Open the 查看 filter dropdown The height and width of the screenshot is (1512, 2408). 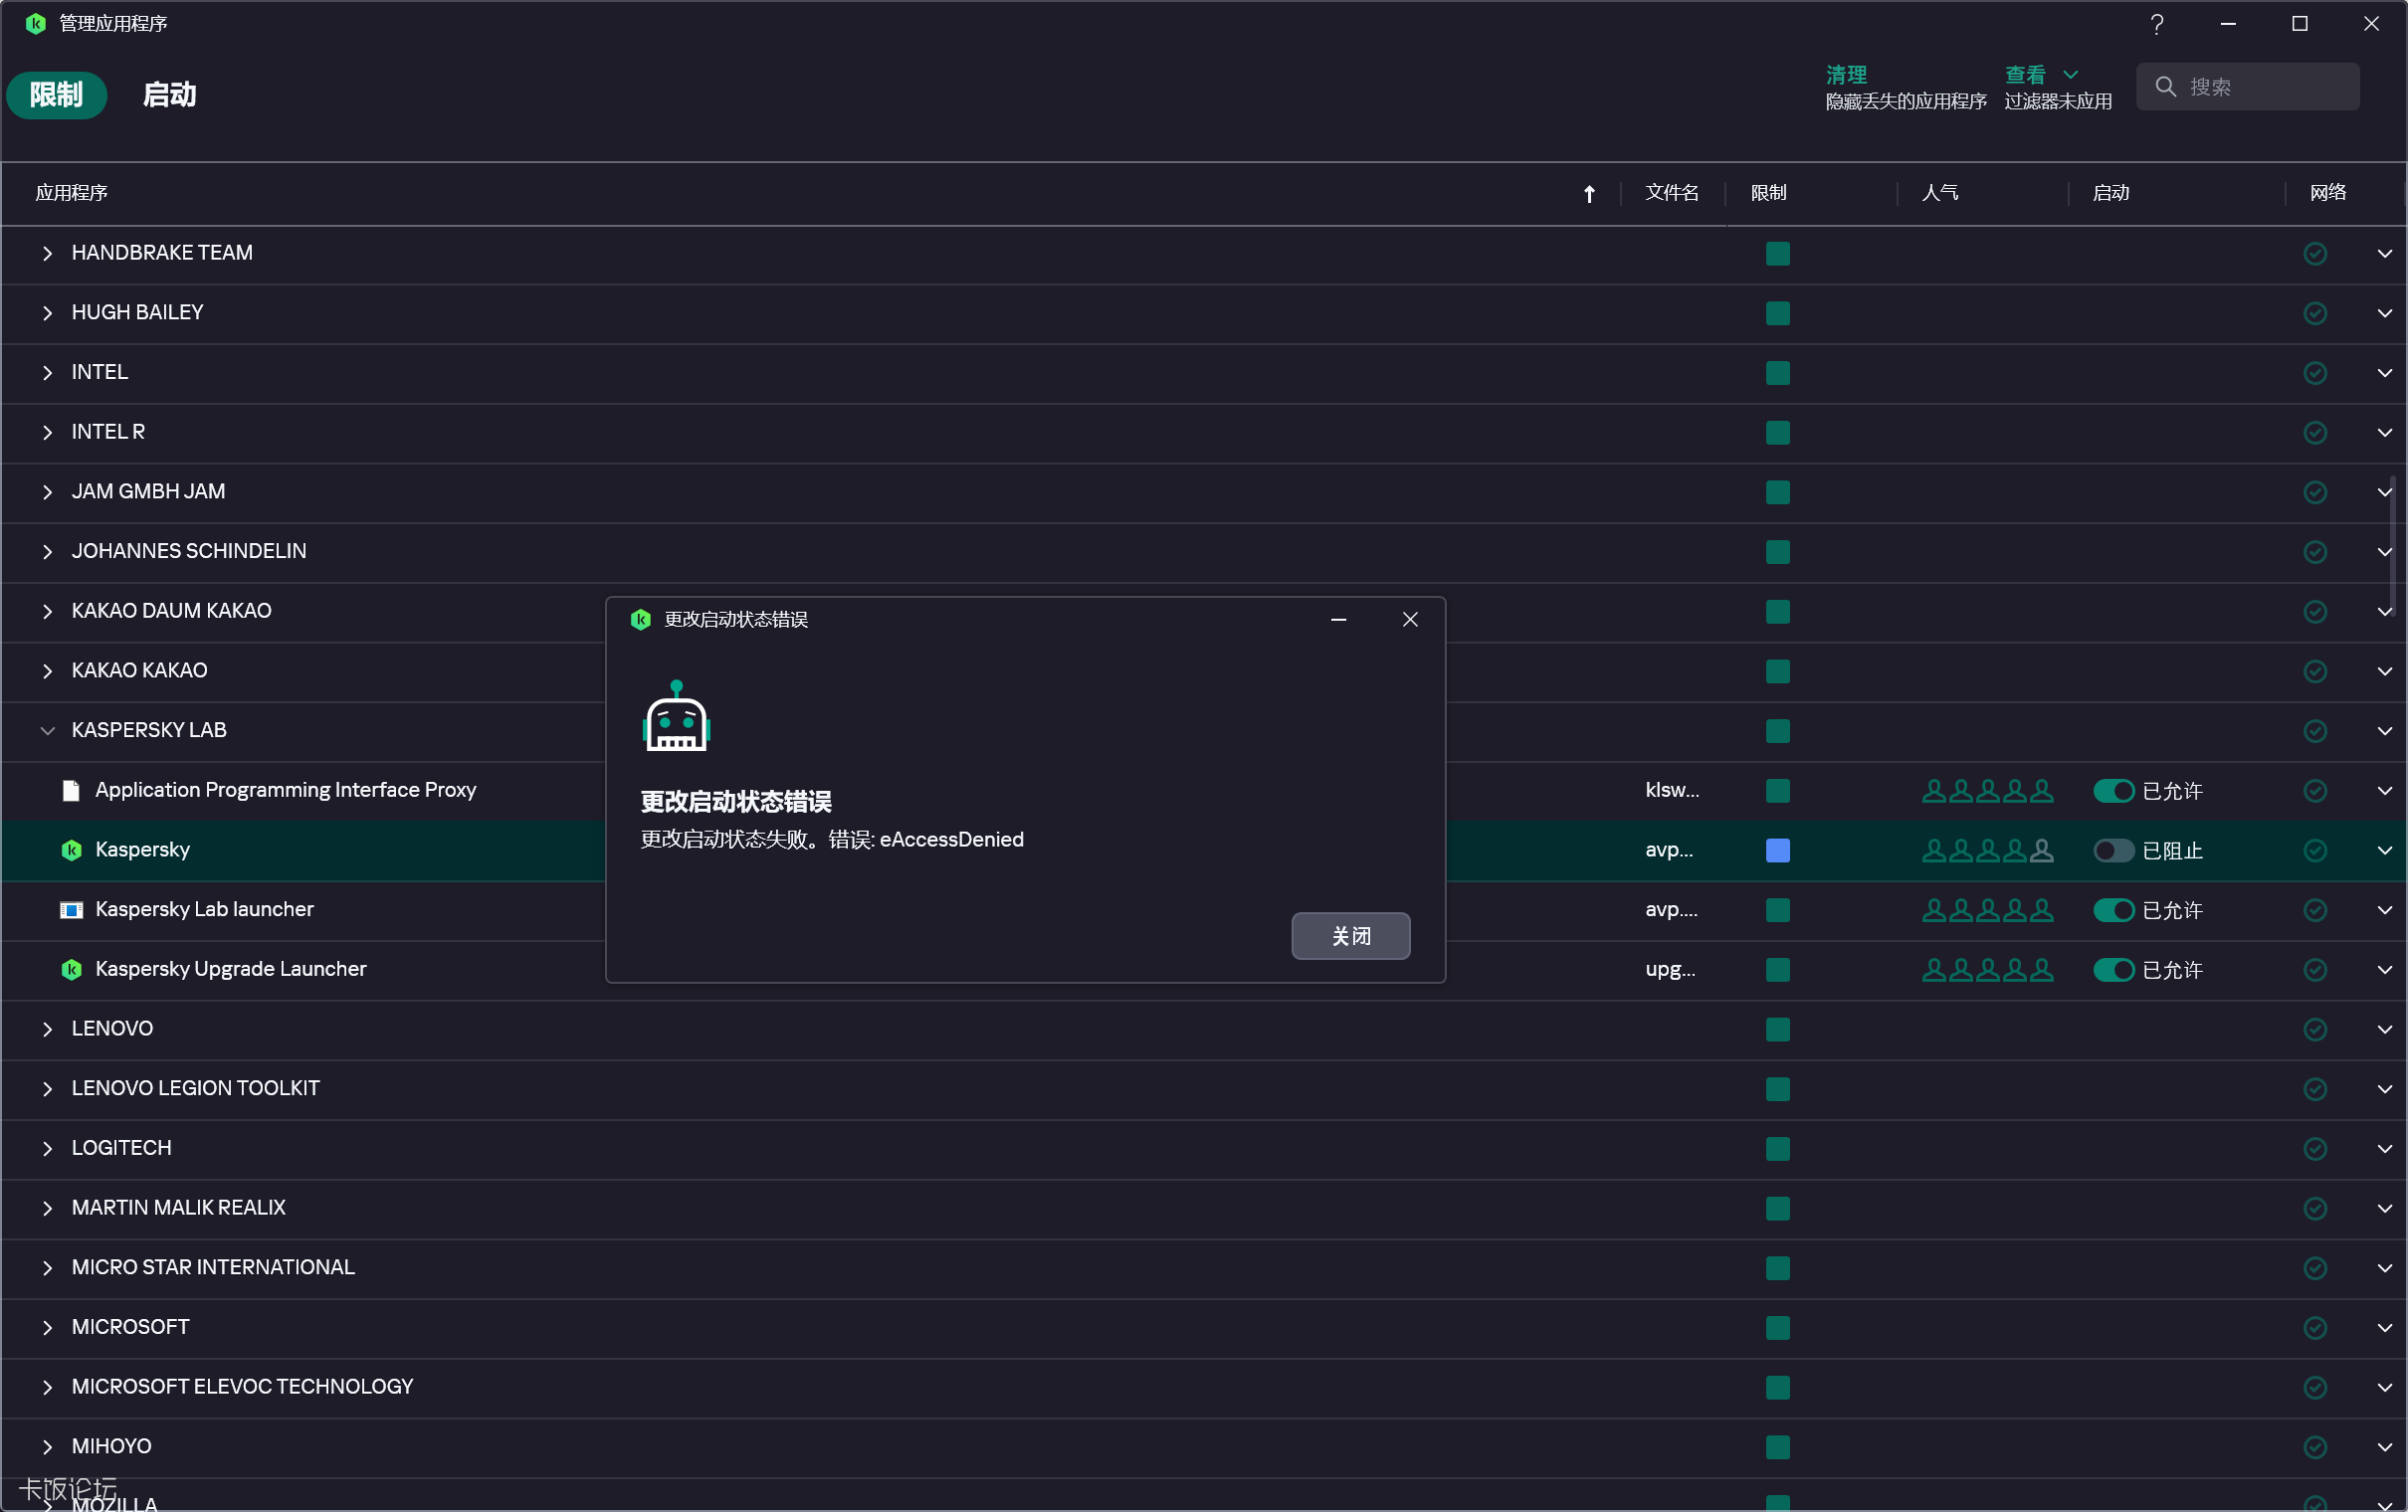(x=2041, y=75)
